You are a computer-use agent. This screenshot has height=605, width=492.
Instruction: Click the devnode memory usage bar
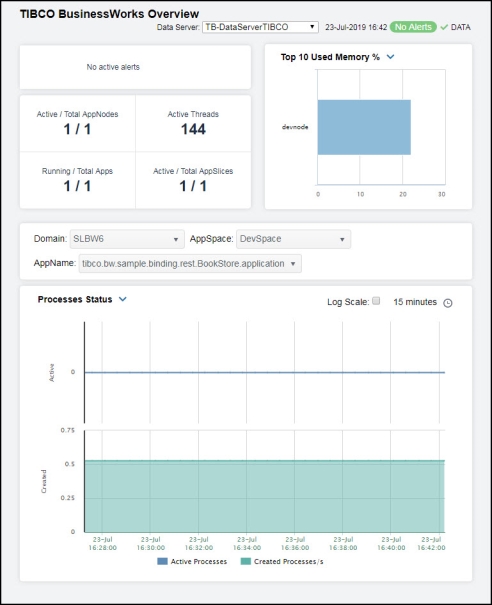[x=364, y=127]
